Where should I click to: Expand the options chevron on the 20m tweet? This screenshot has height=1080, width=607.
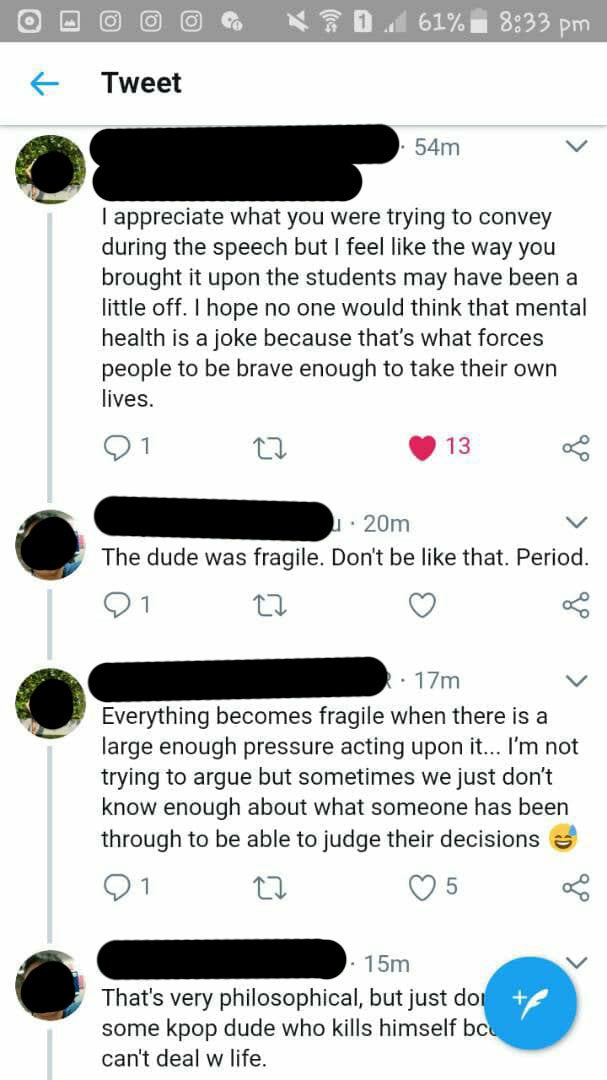[576, 523]
